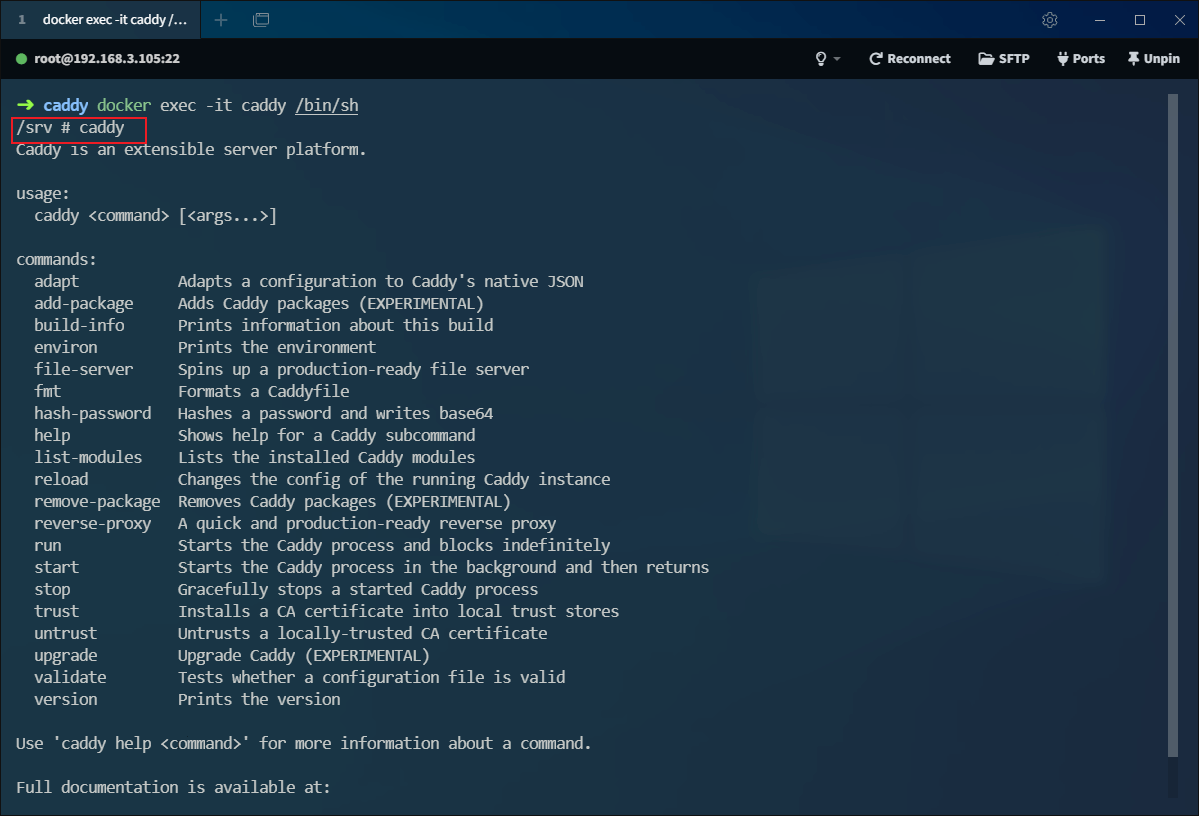Click the 'file-server' command name

click(83, 370)
